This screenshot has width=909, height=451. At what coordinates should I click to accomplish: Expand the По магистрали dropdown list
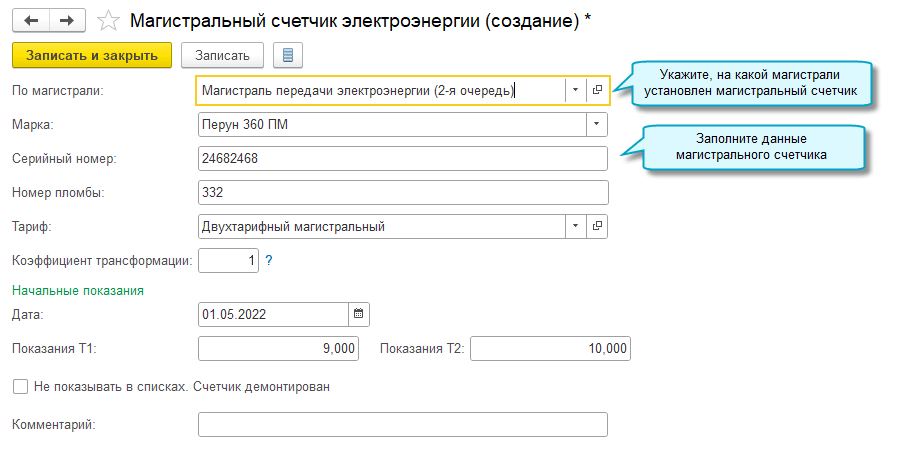click(x=575, y=91)
